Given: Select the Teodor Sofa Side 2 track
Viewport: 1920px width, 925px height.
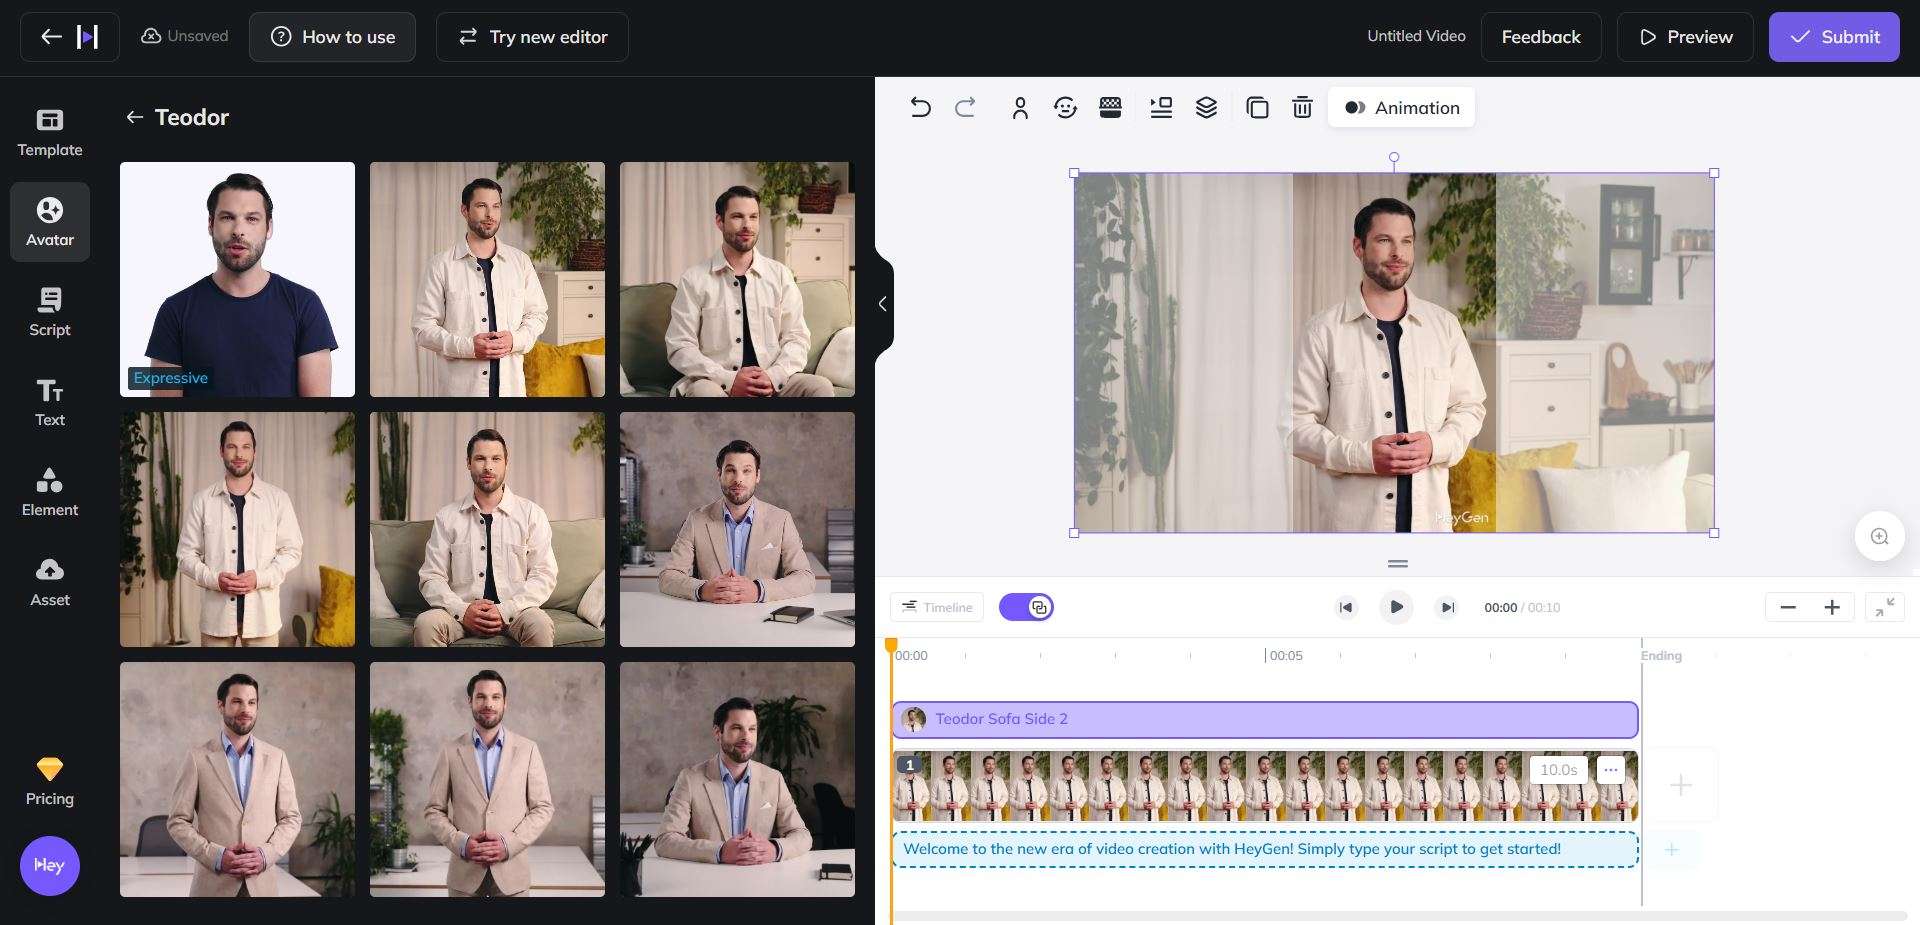Looking at the screenshot, I should pos(1265,719).
